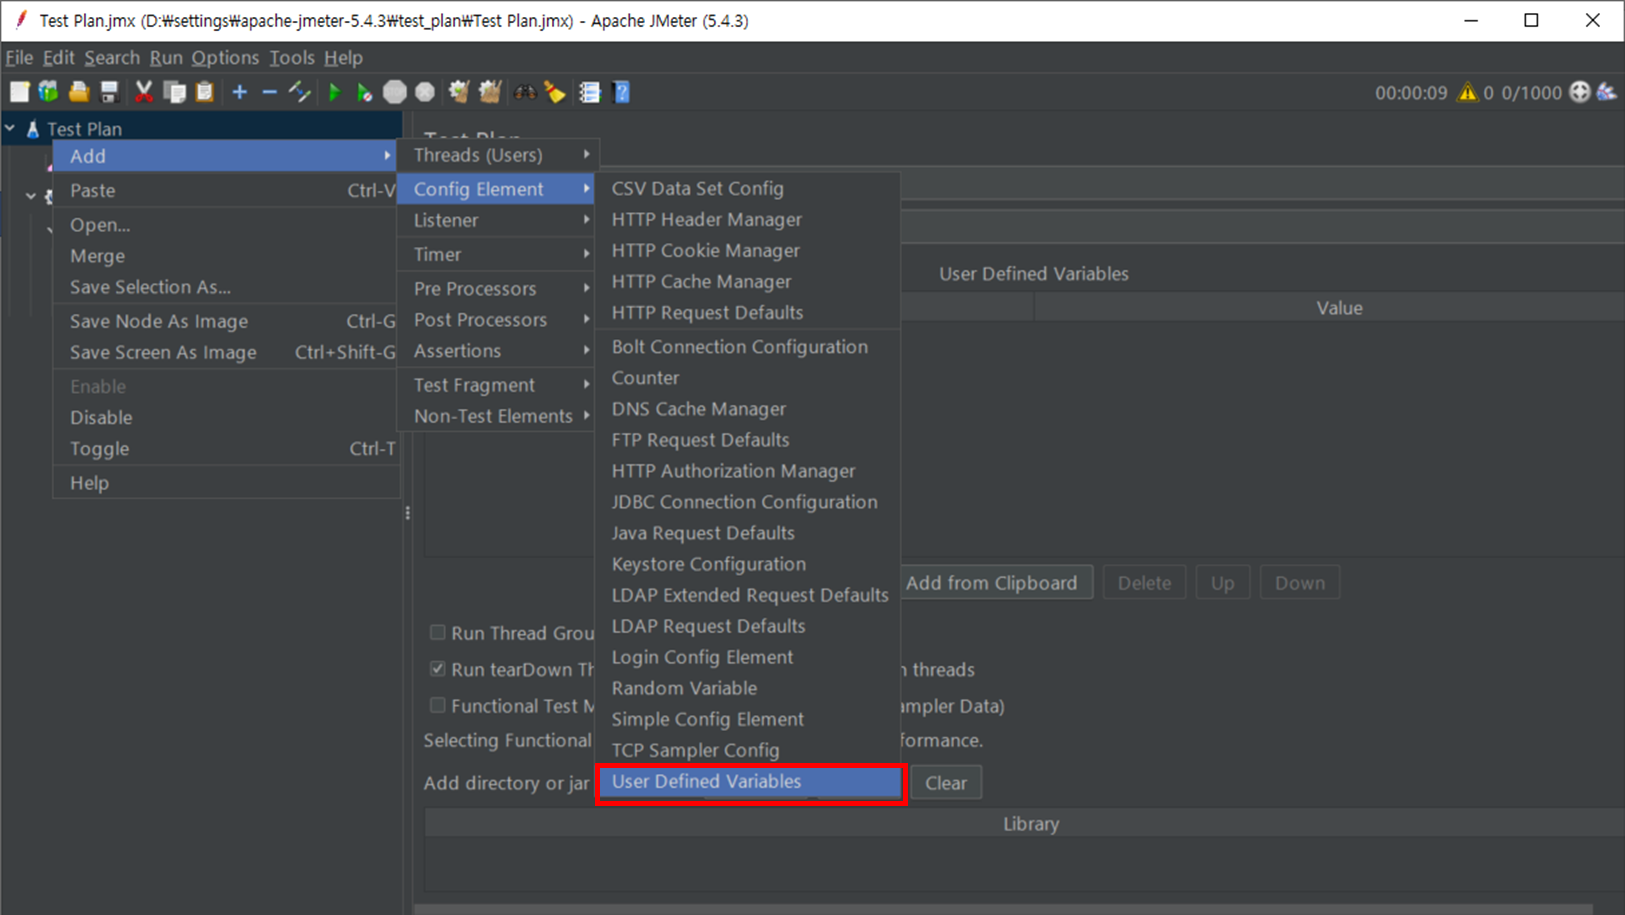The height and width of the screenshot is (915, 1625).
Task: Open the Templates toolbar icon
Action: point(48,92)
